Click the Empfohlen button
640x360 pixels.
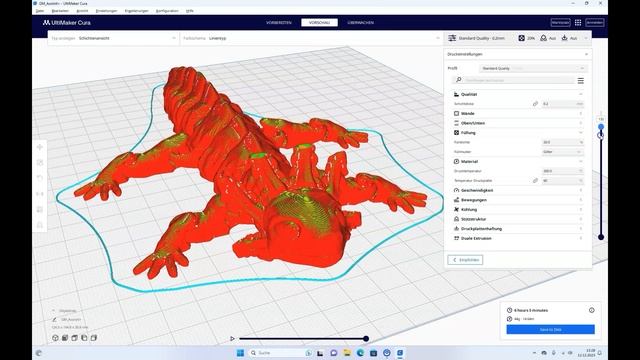465,260
